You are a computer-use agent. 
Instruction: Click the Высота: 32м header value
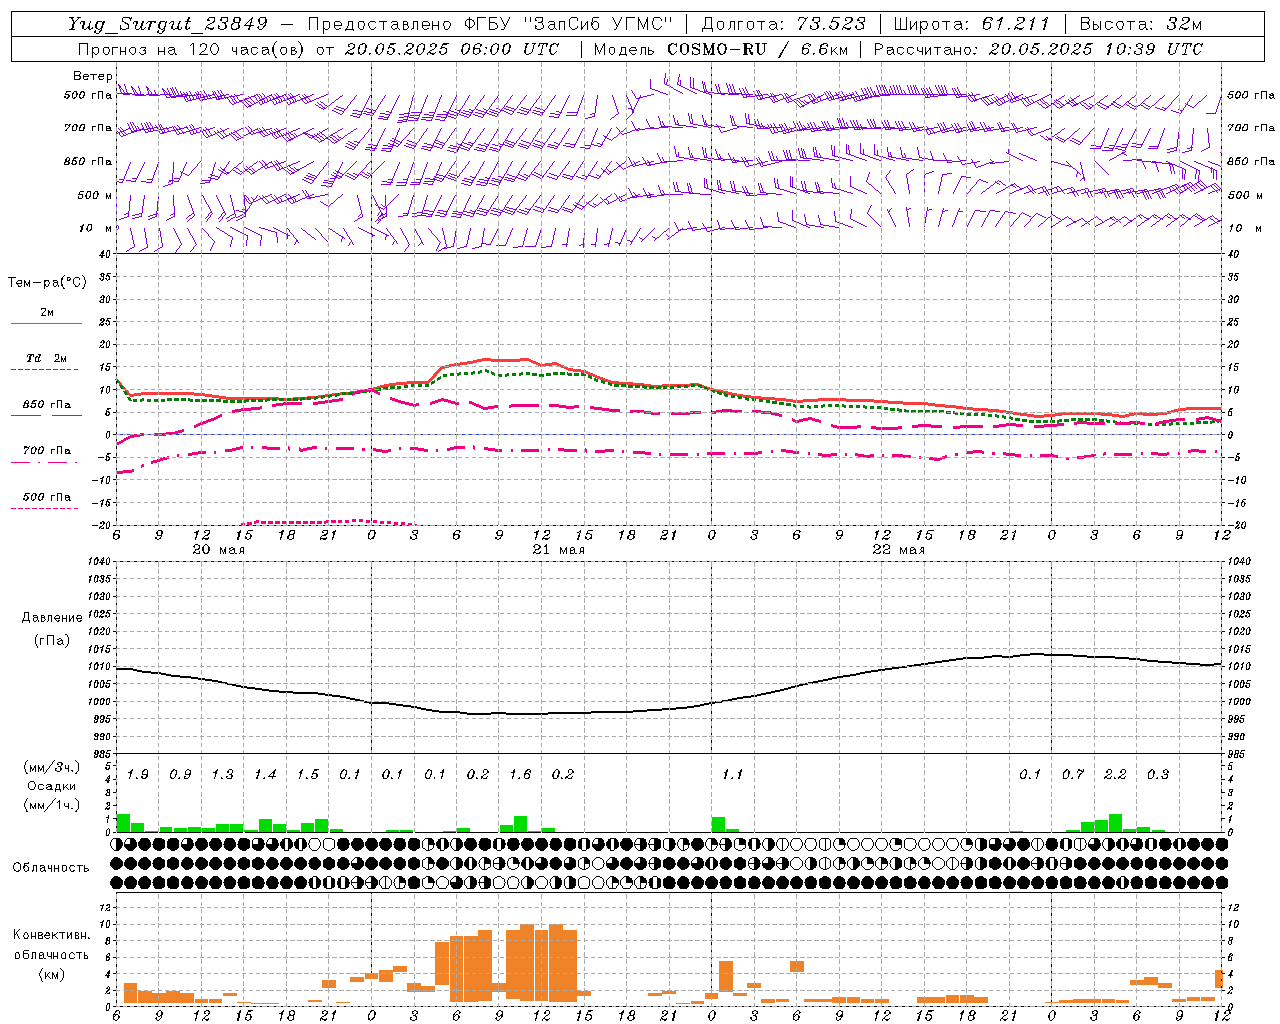coord(1141,24)
